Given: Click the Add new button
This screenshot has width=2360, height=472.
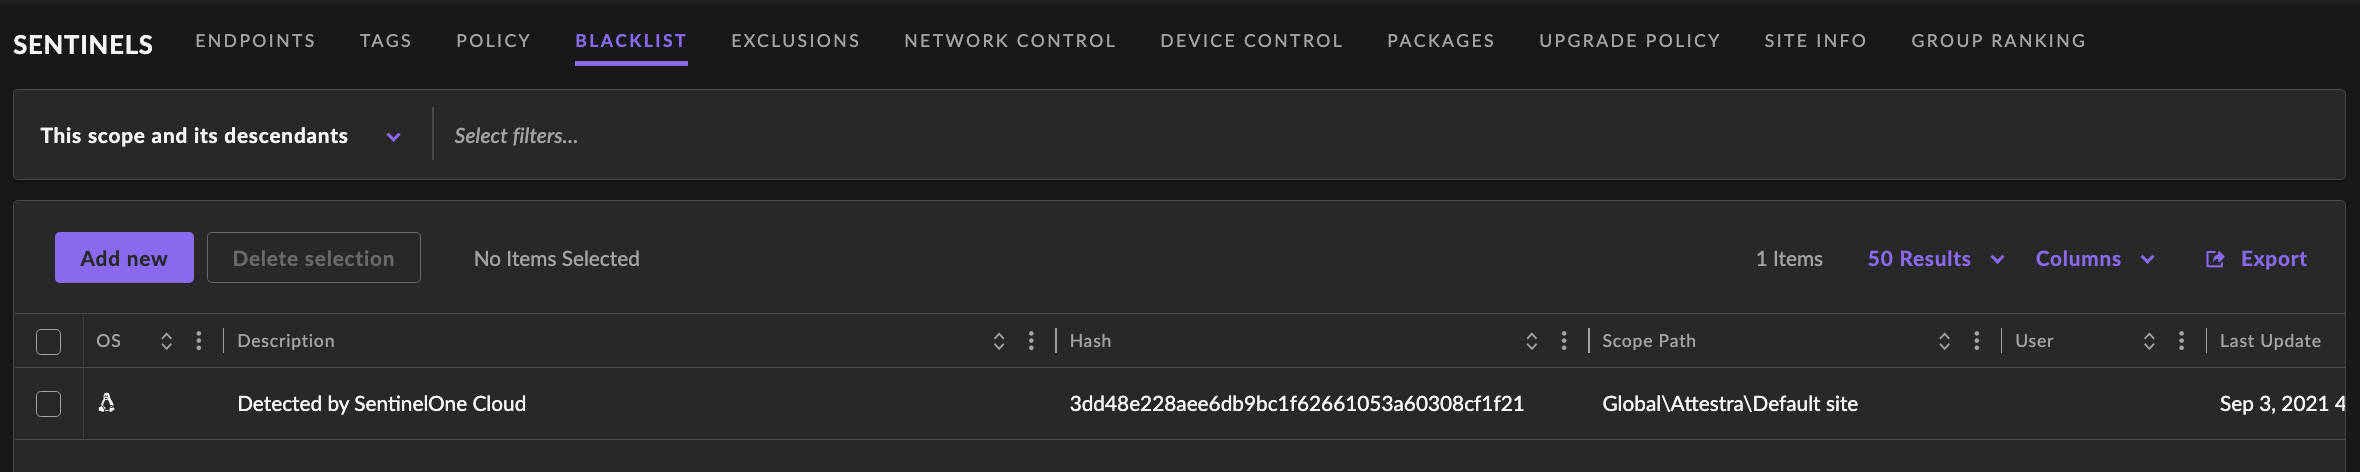Looking at the screenshot, I should 124,258.
